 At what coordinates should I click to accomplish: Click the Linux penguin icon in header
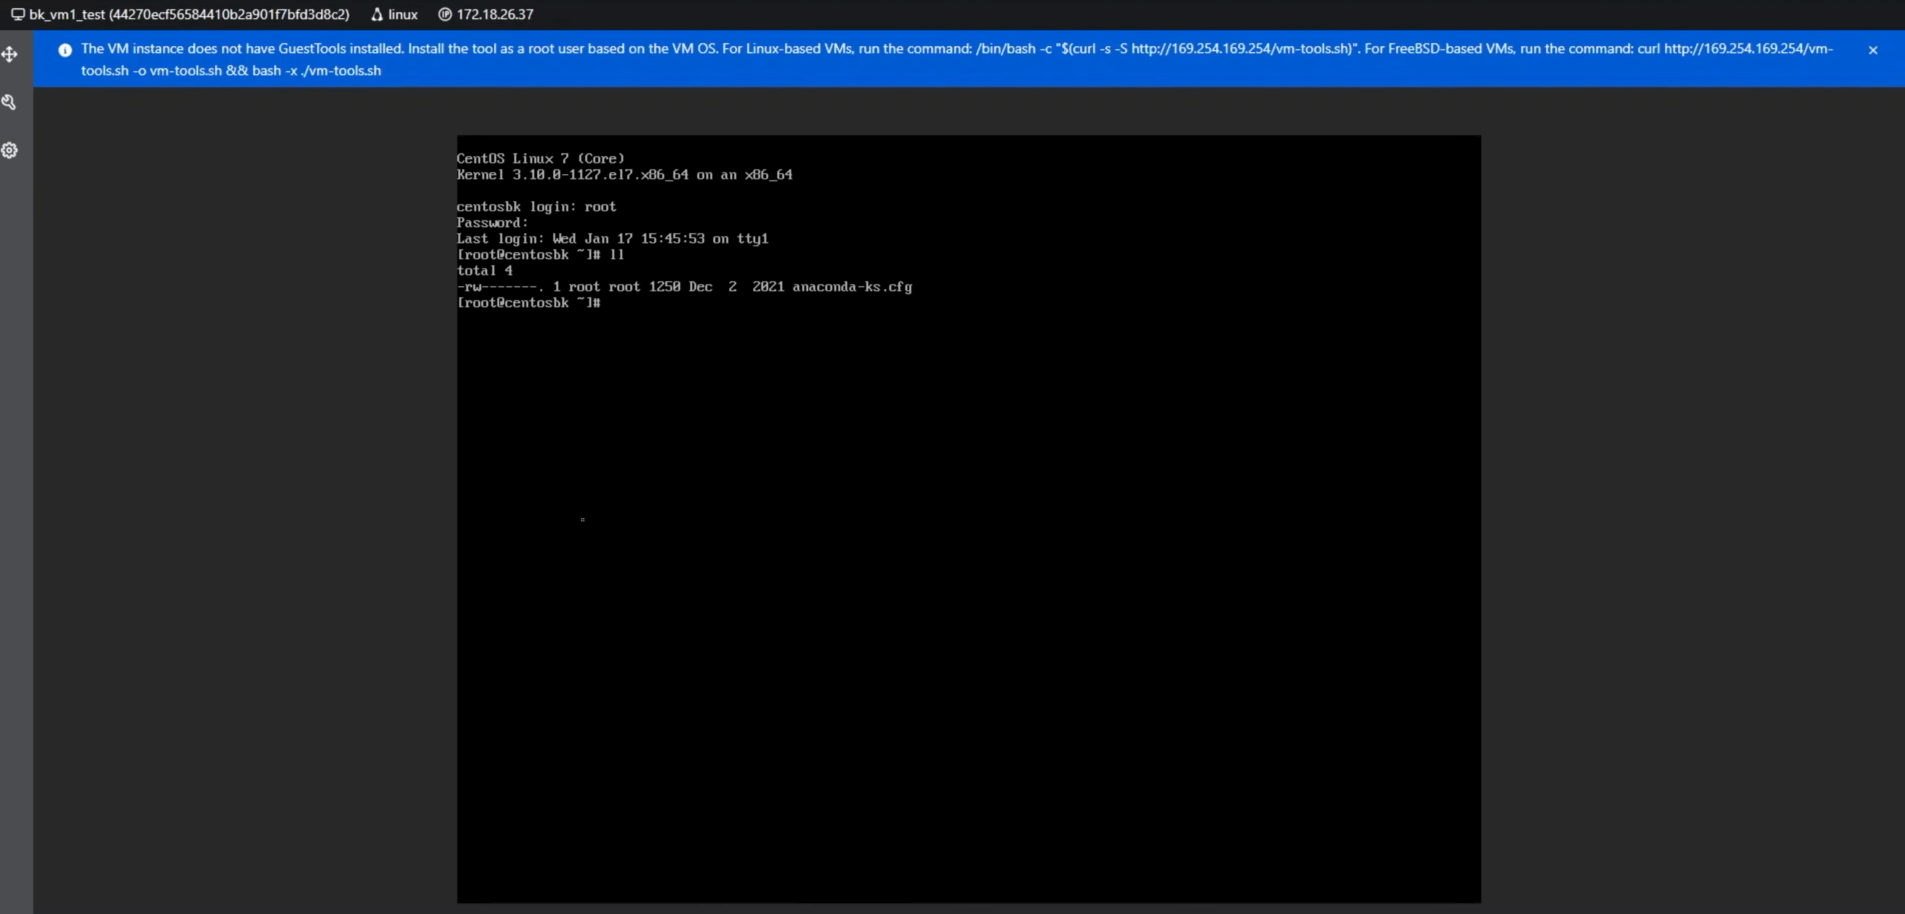(x=377, y=15)
